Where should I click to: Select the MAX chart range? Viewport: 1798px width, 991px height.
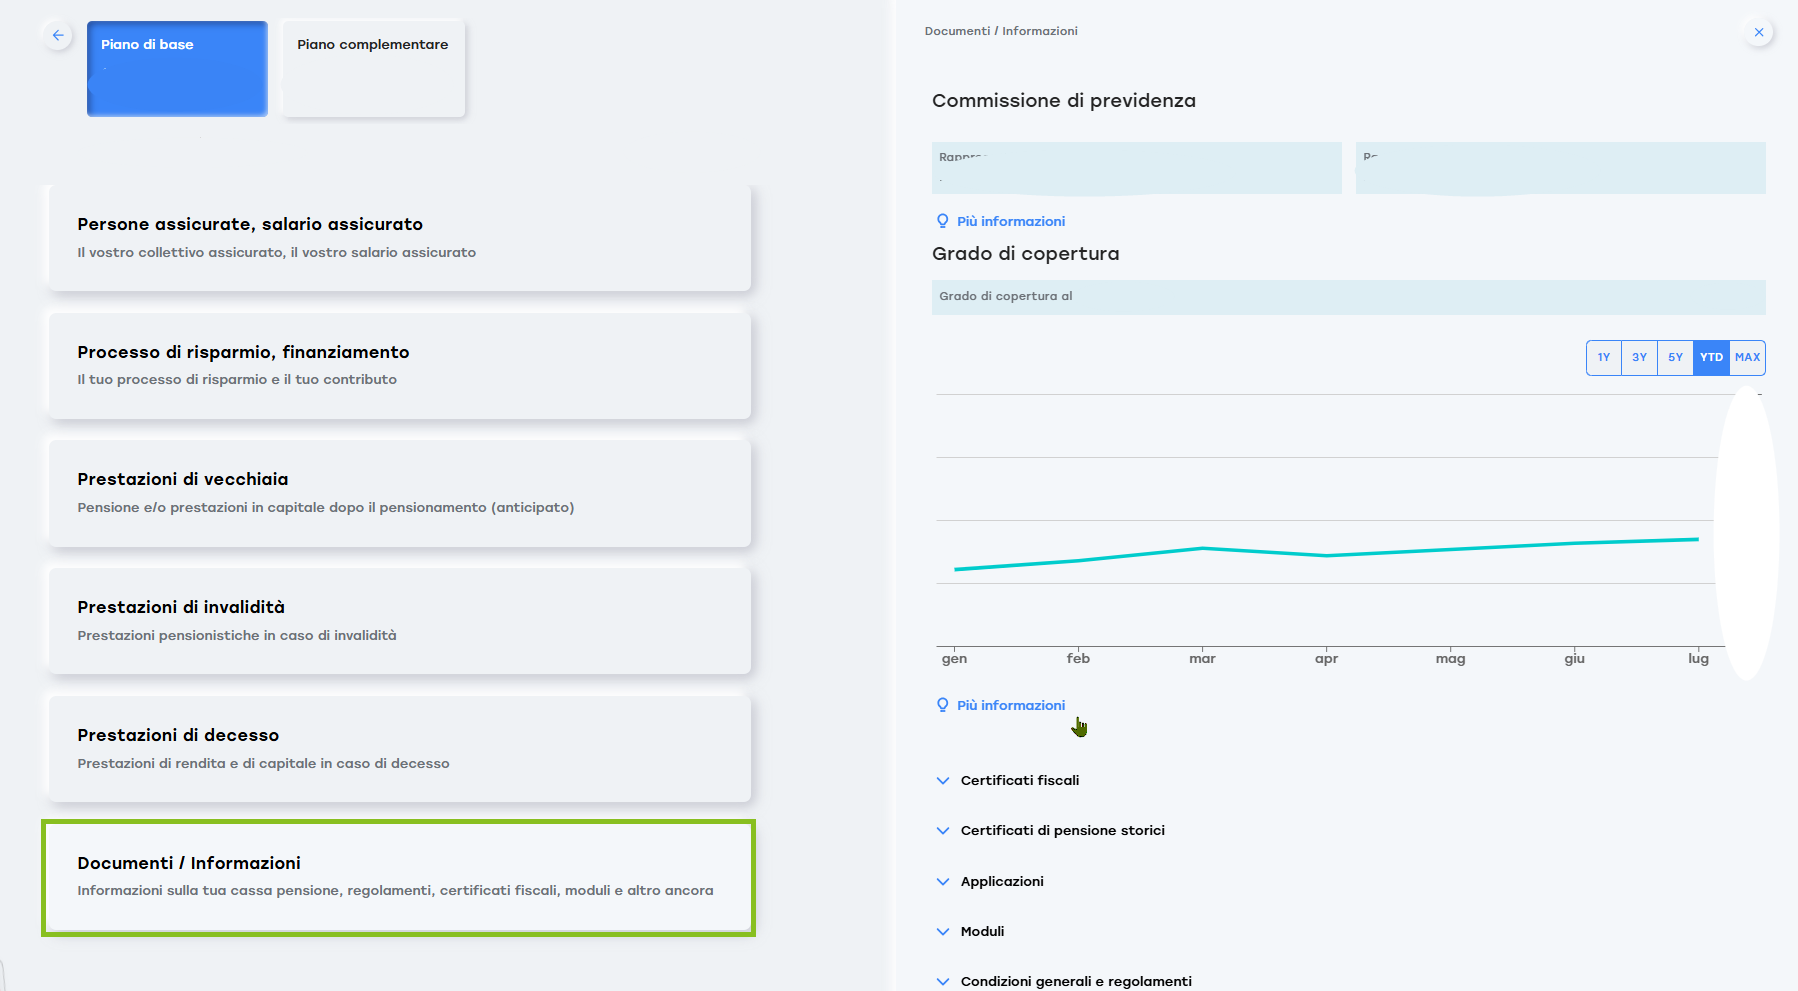pos(1747,357)
